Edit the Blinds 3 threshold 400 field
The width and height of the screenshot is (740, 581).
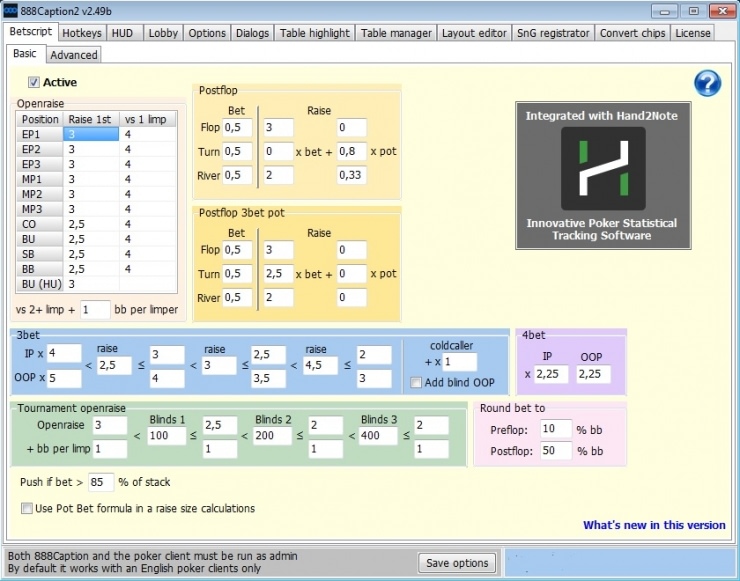(378, 436)
